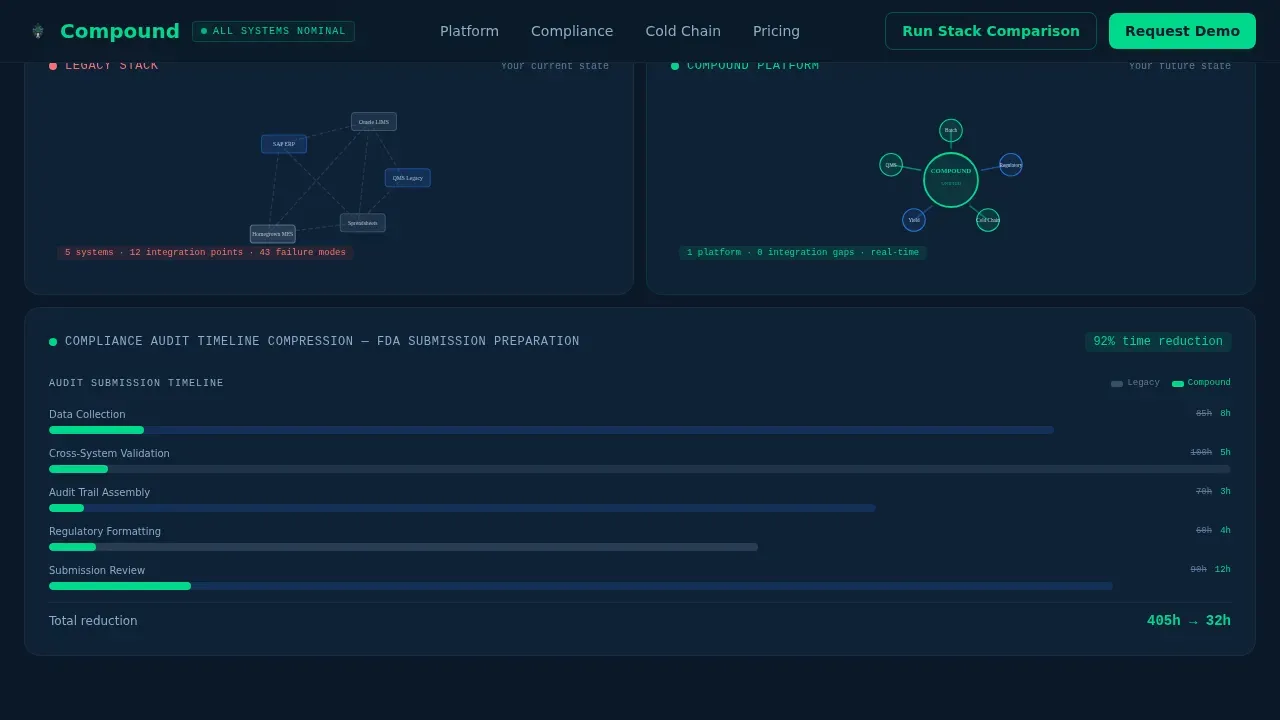Open the Compound brand name link
Image resolution: width=1280 pixels, height=720 pixels.
click(x=120, y=31)
